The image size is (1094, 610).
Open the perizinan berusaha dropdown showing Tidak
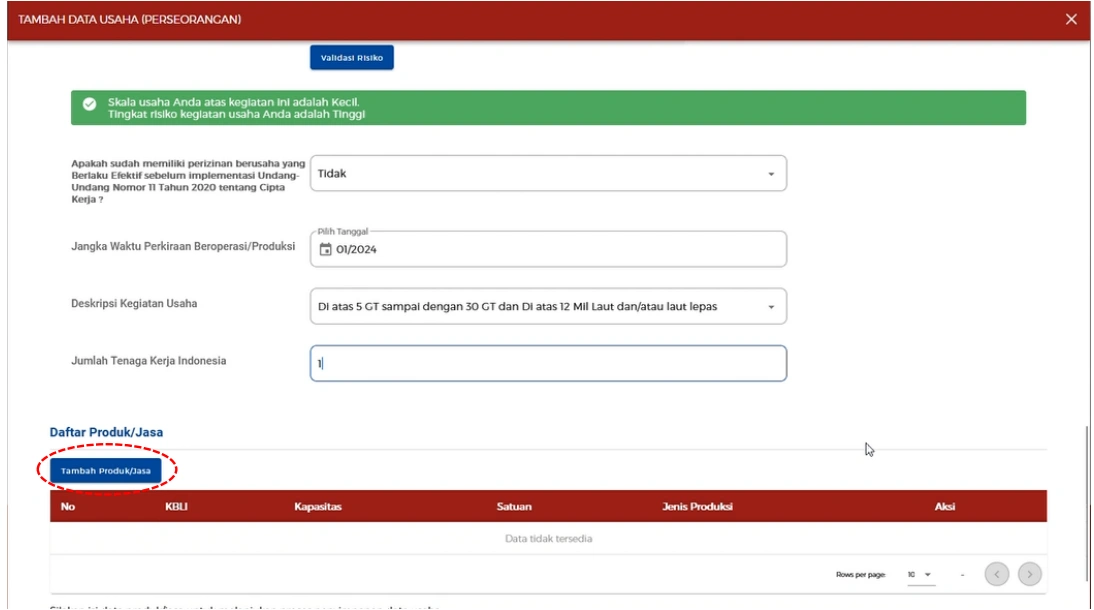coord(548,173)
